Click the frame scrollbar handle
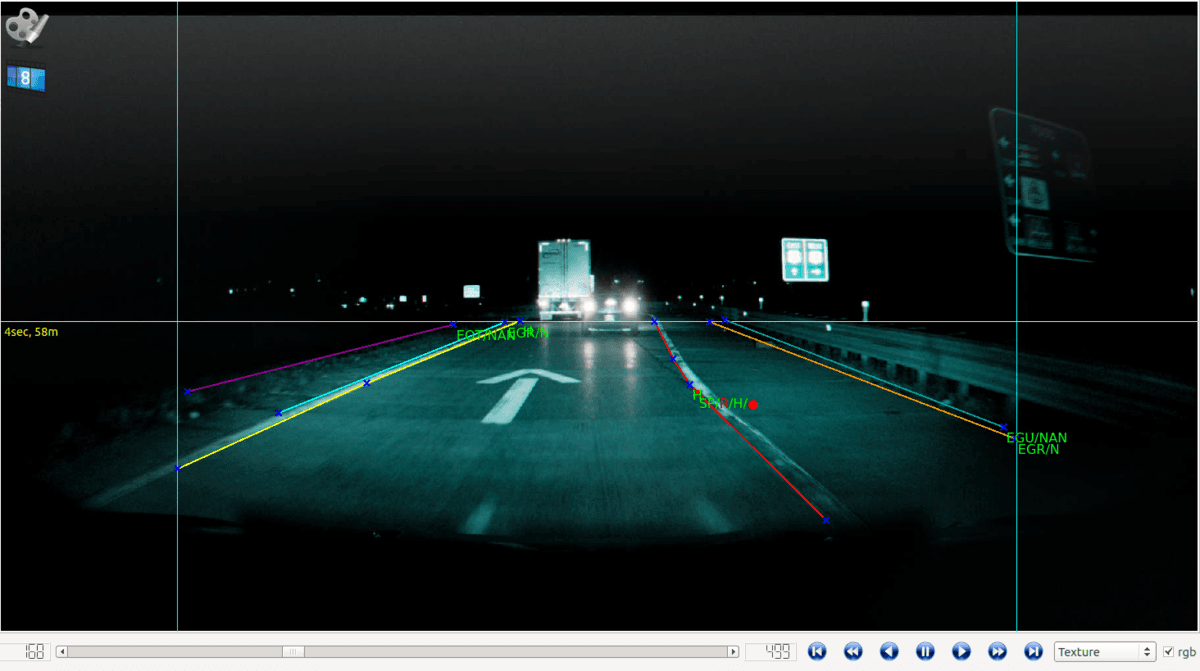 point(294,652)
